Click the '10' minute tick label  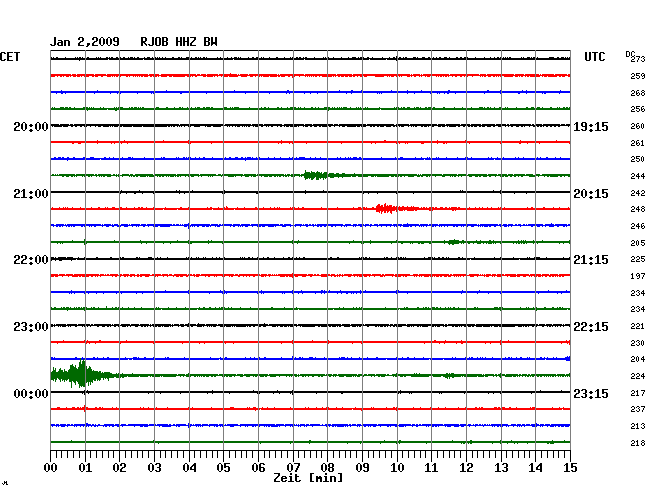click(x=397, y=467)
